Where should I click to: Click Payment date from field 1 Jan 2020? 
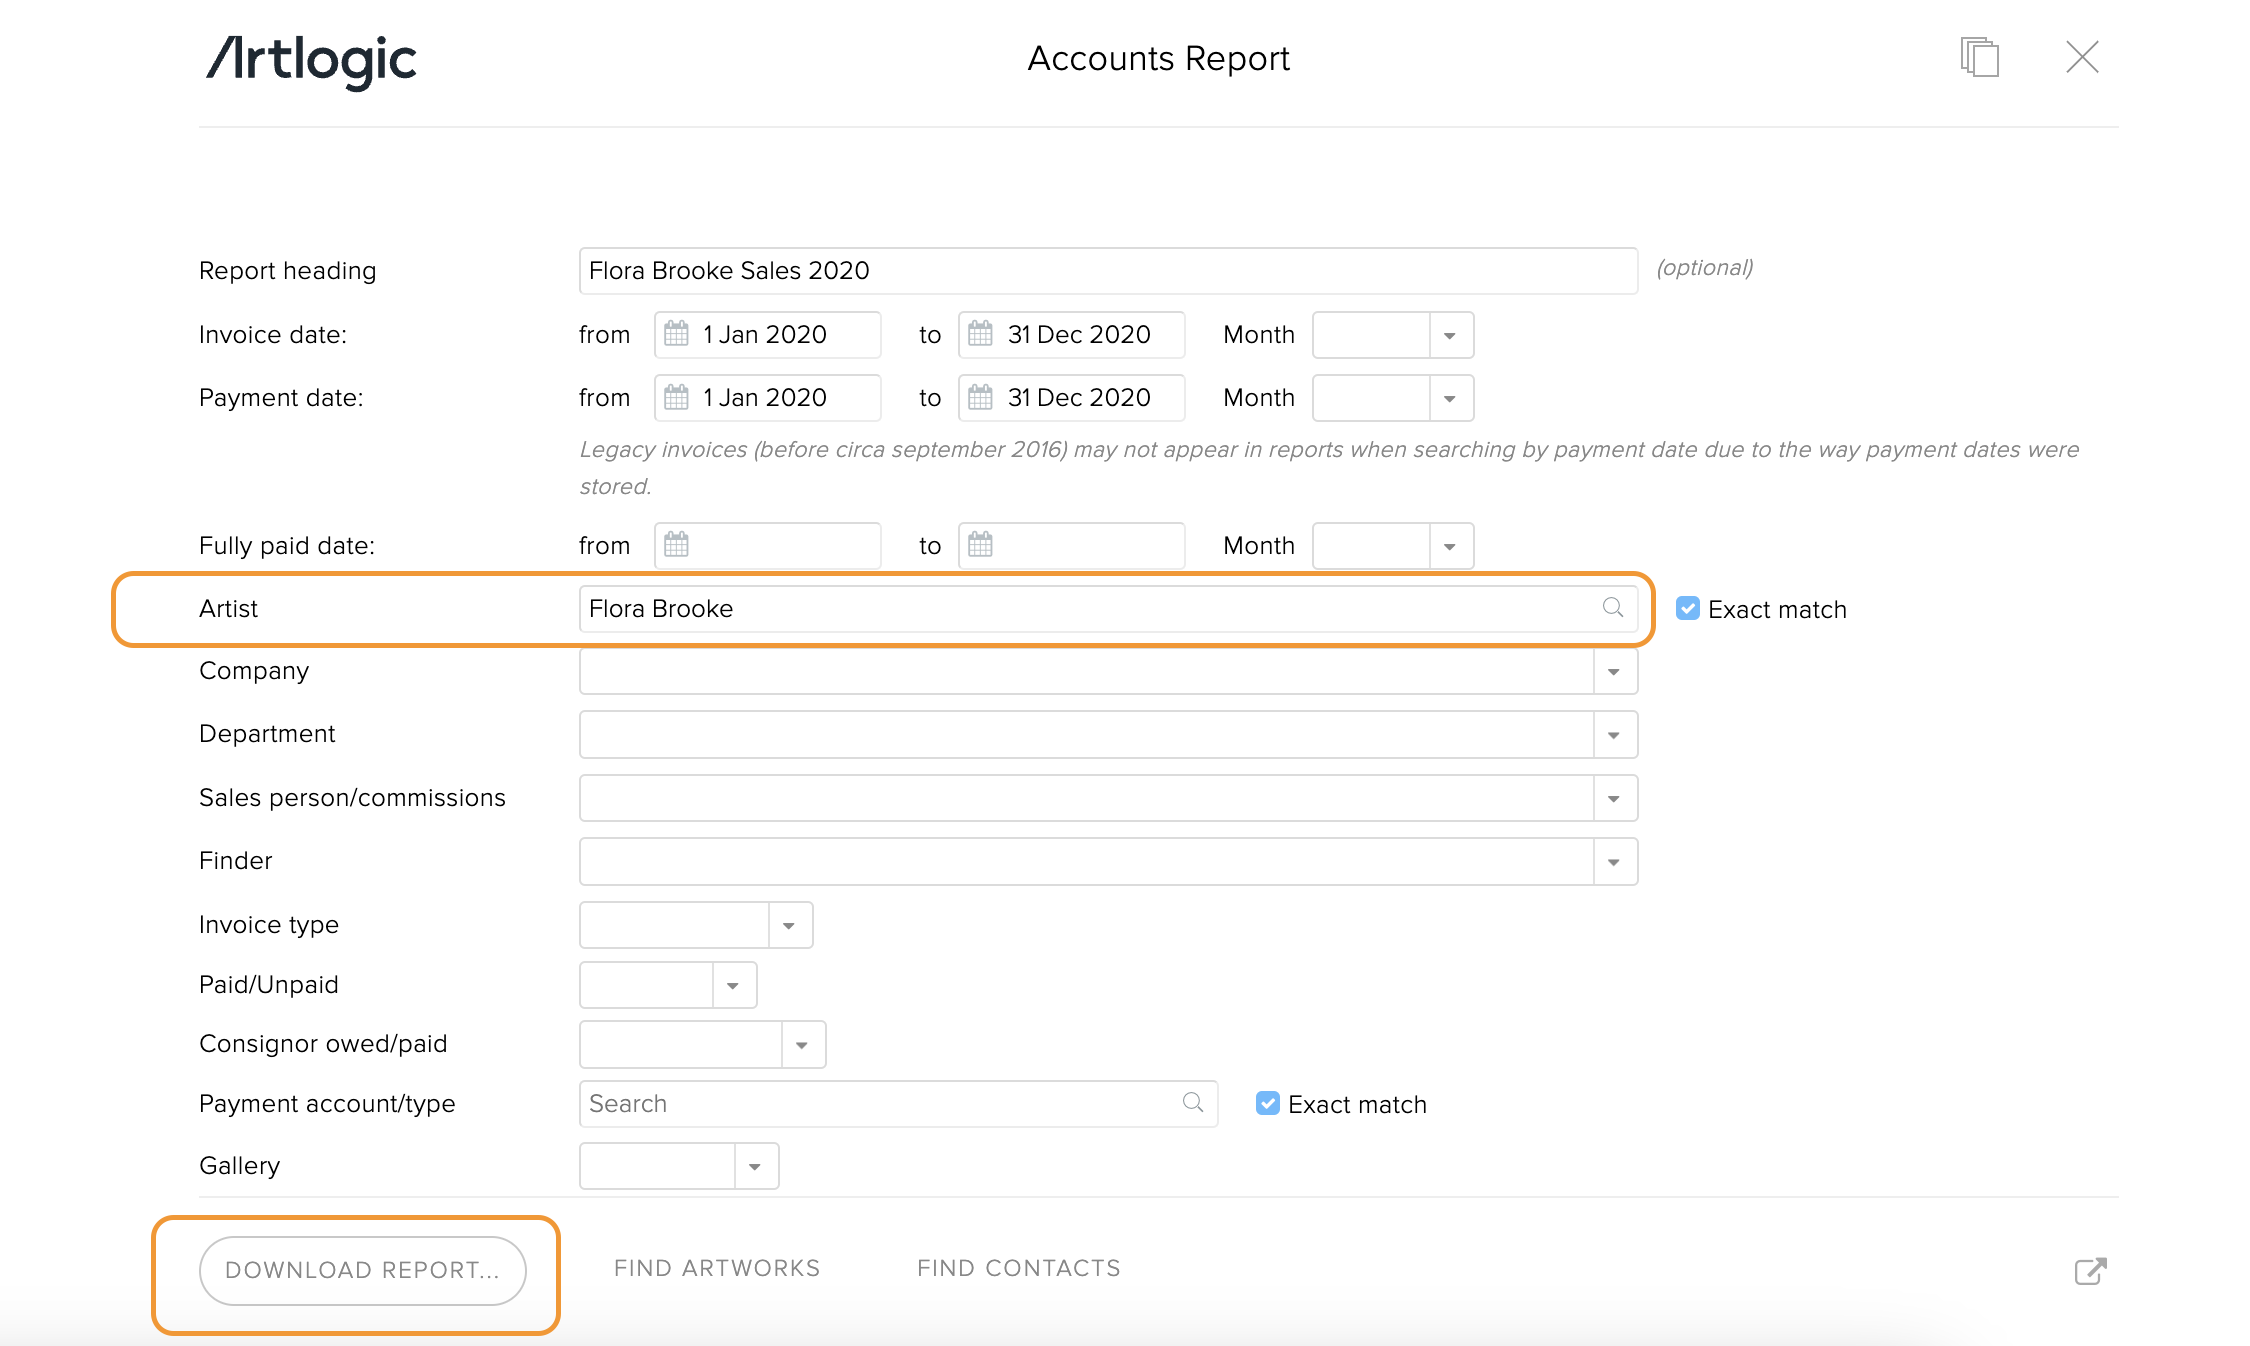tap(768, 398)
